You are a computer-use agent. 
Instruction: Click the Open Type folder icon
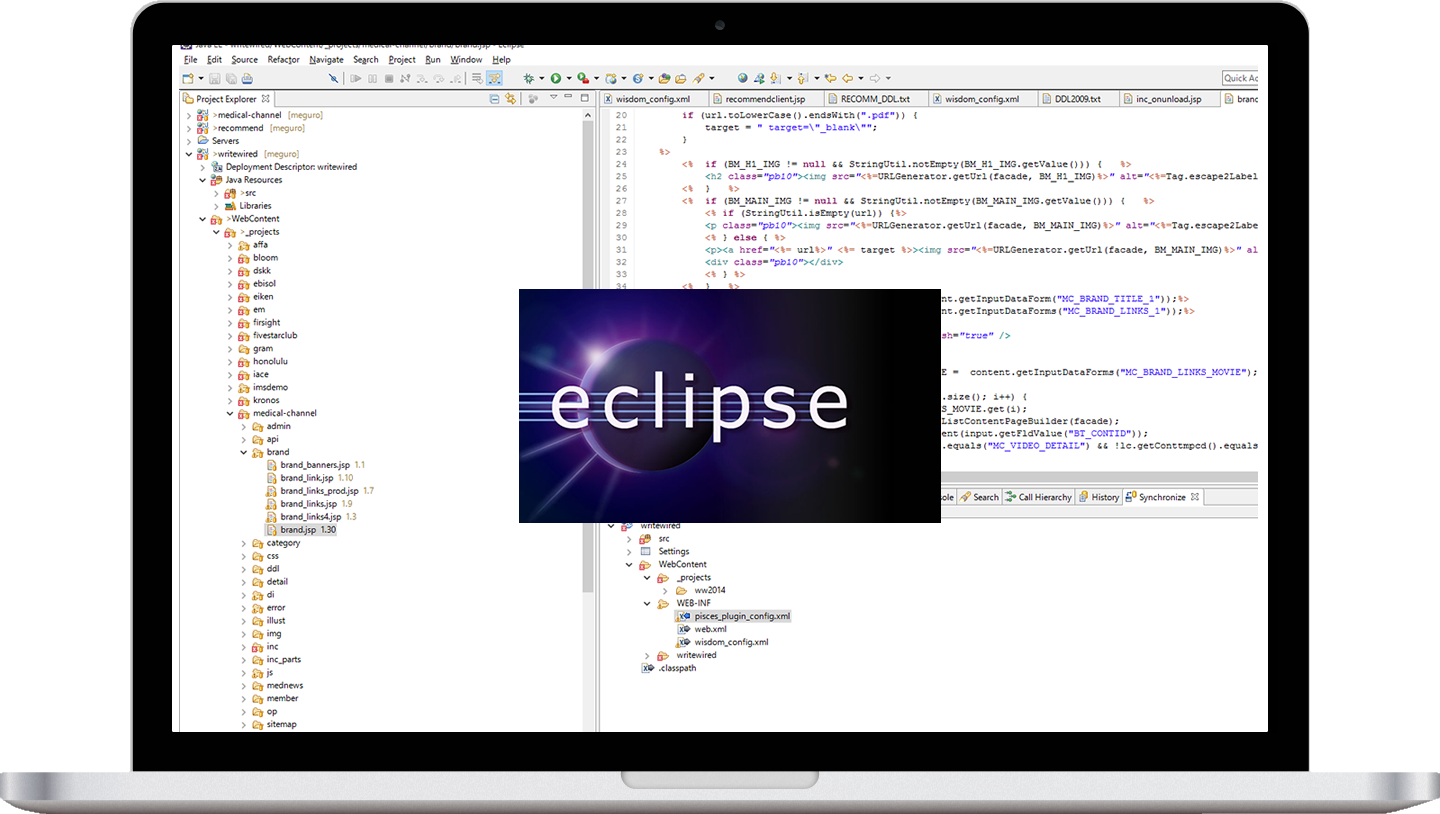pos(663,78)
